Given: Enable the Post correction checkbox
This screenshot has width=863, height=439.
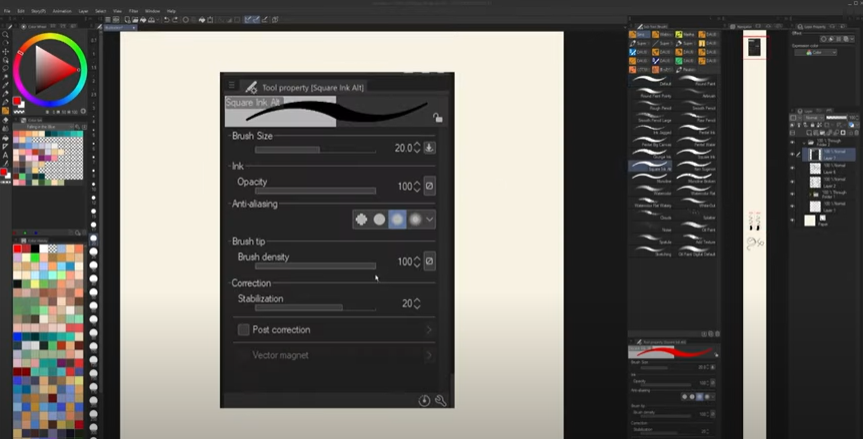Looking at the screenshot, I should tap(243, 329).
